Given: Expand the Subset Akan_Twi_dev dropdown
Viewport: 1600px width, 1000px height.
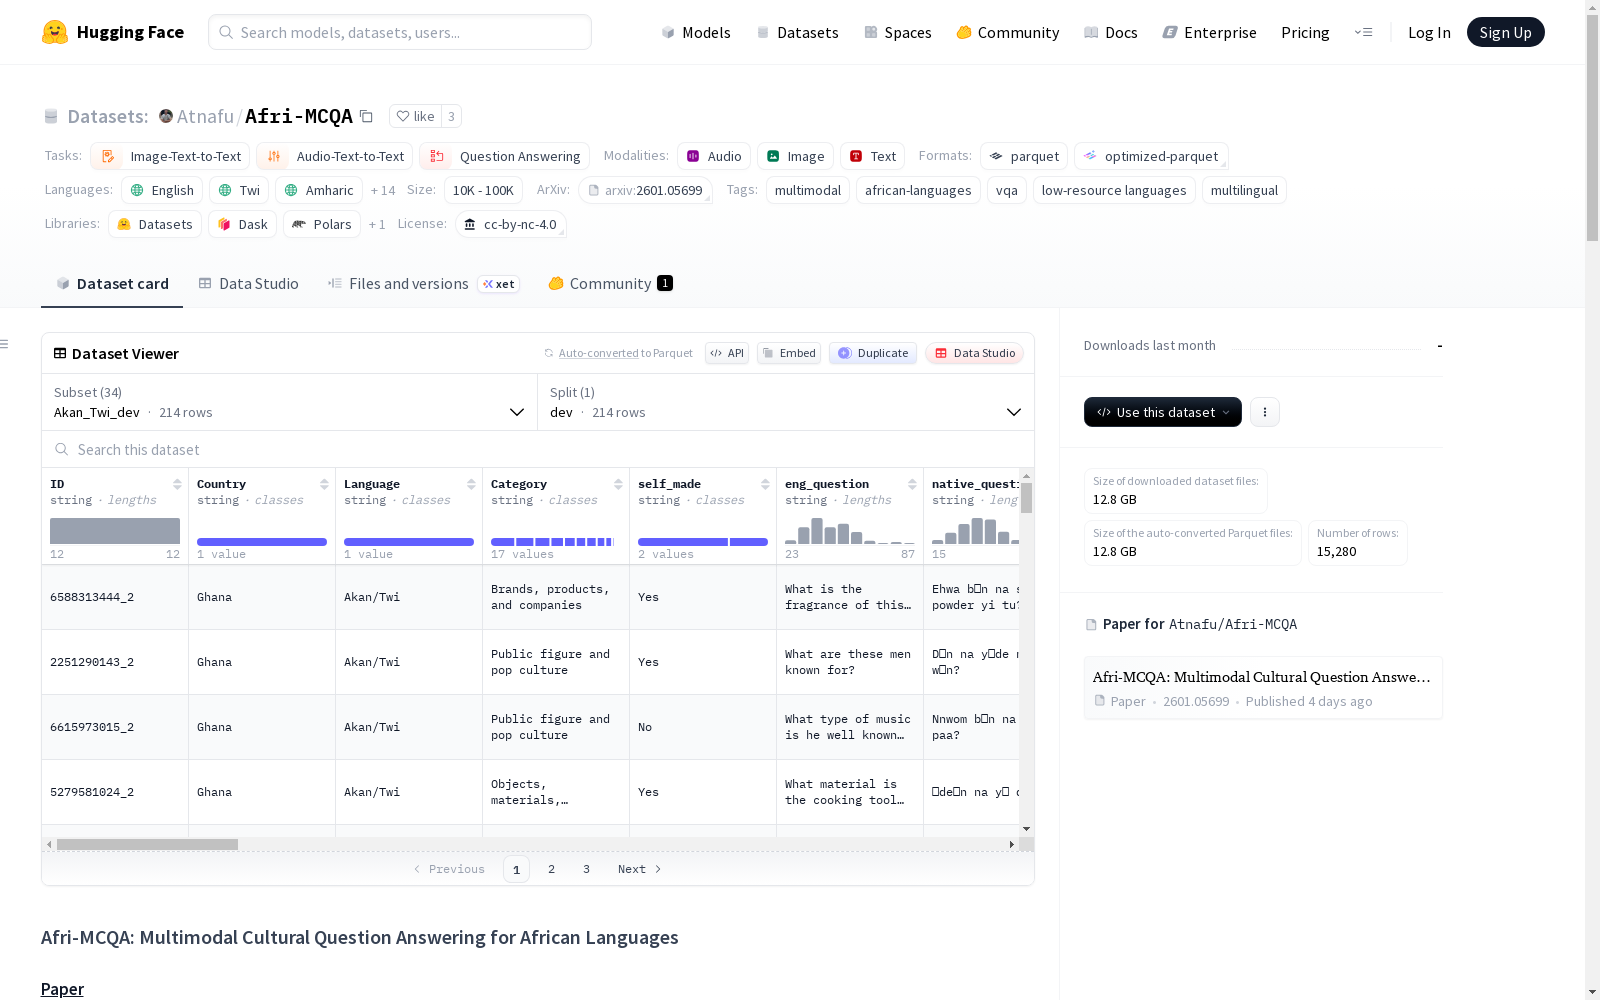Looking at the screenshot, I should click(289, 402).
